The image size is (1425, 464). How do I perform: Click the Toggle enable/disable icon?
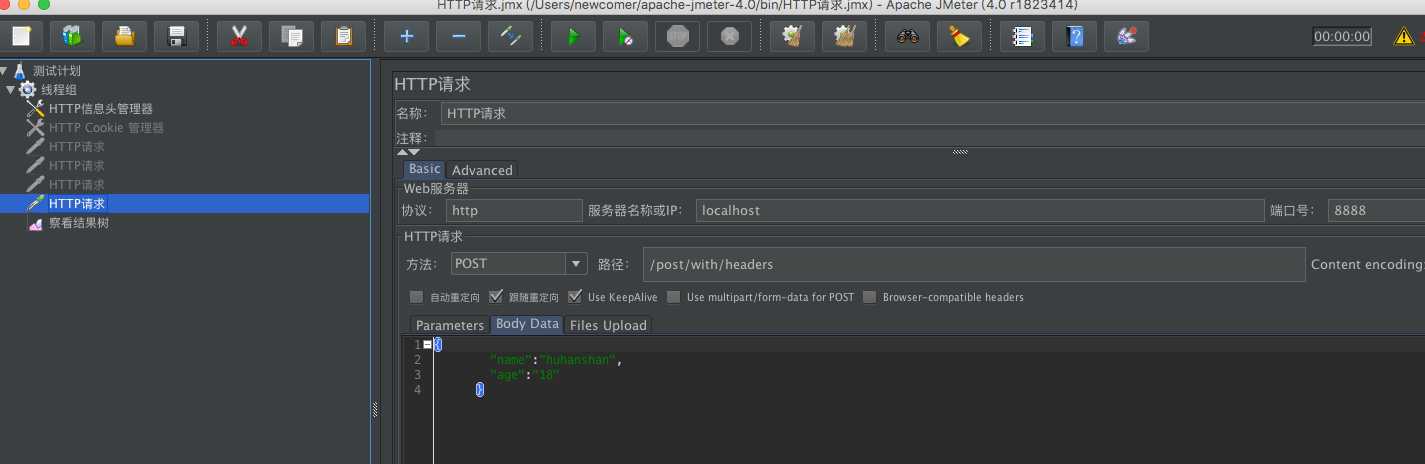pos(510,36)
